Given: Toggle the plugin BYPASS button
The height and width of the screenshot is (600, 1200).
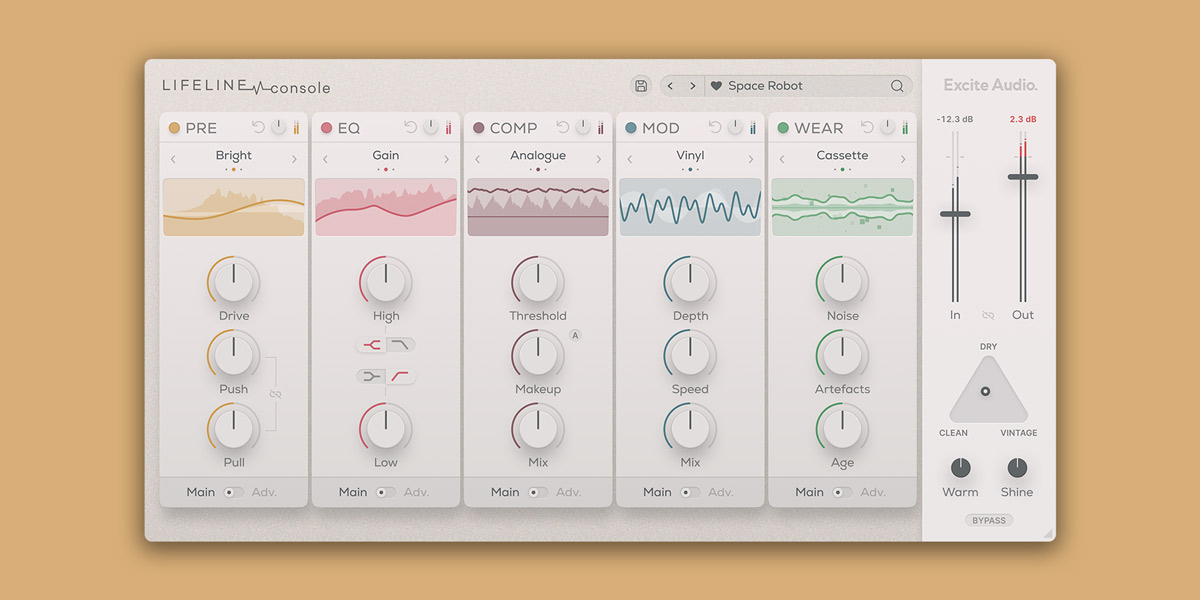Looking at the screenshot, I should pos(988,519).
